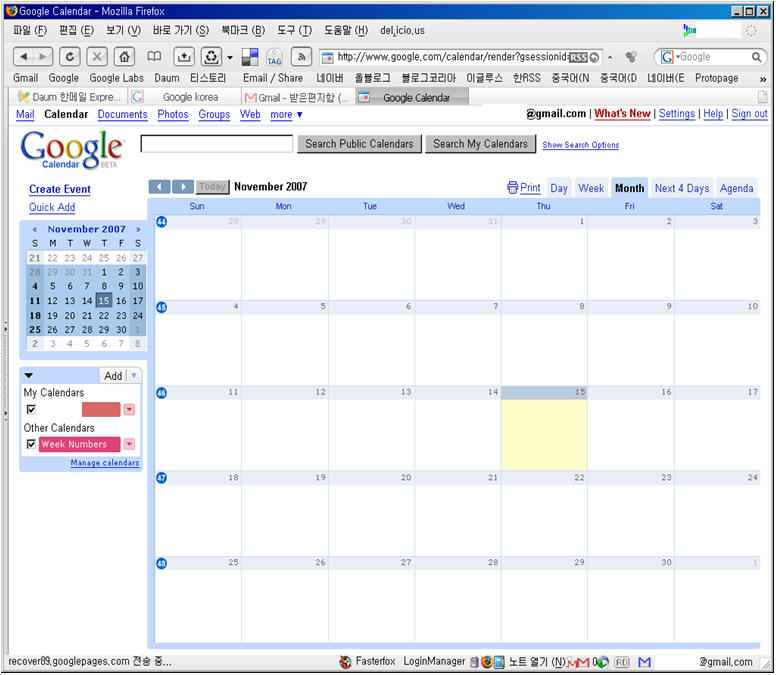
Task: Open the Settings link
Action: [x=677, y=114]
